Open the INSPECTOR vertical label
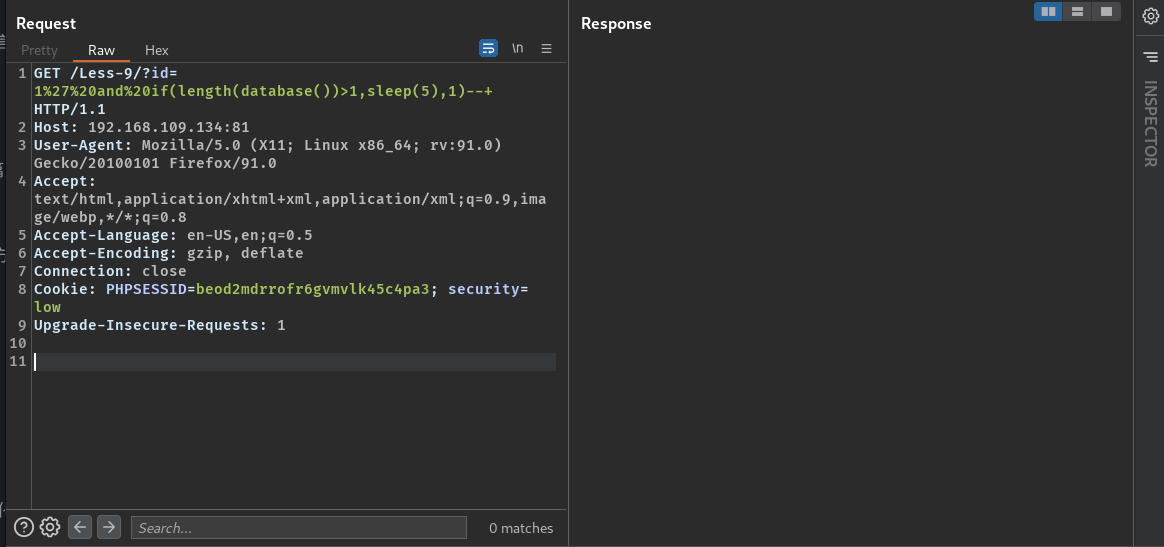1164x547 pixels. click(1149, 124)
